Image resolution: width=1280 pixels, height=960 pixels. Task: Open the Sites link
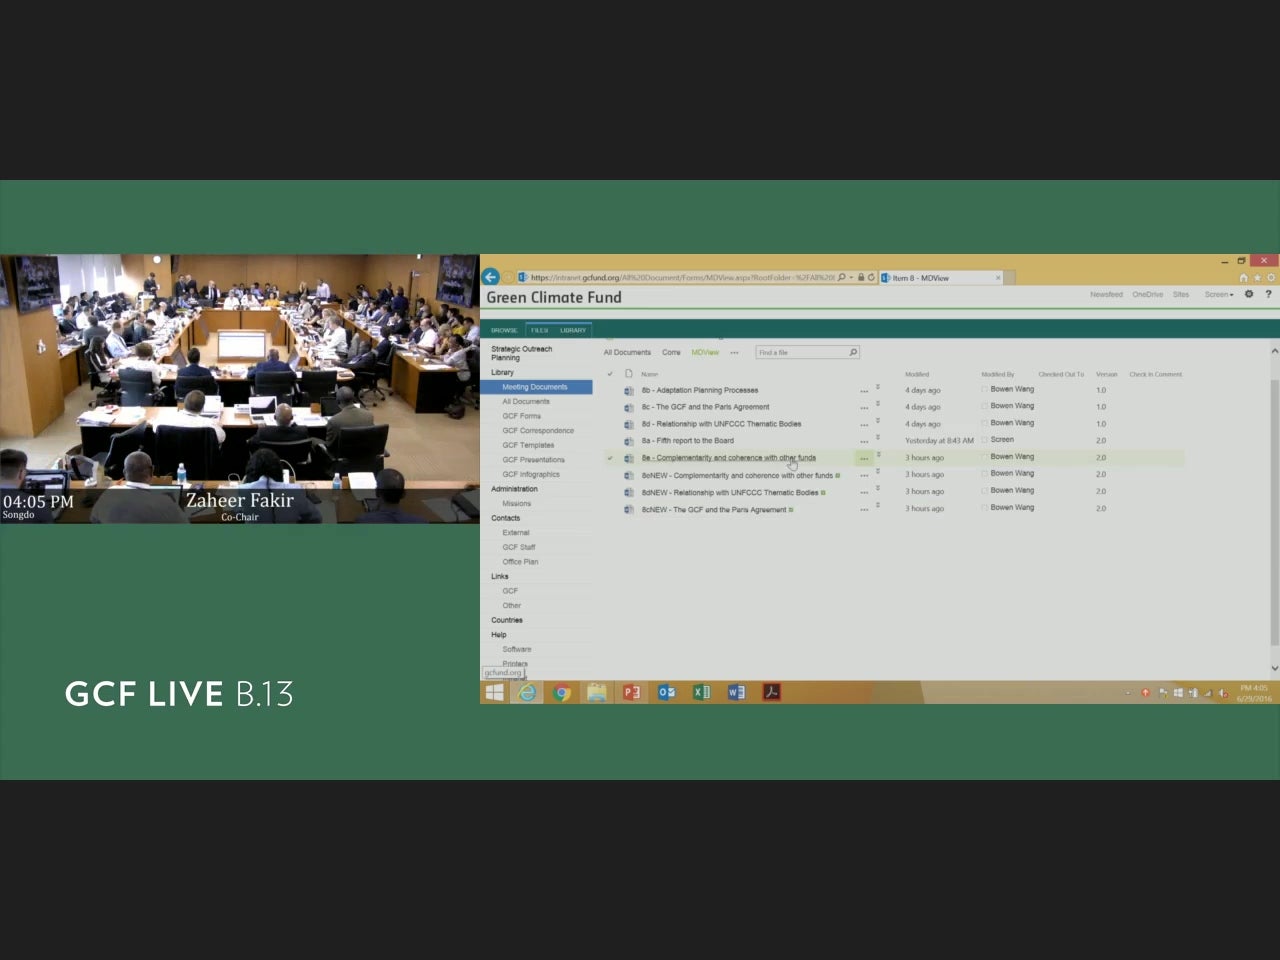(x=1181, y=294)
